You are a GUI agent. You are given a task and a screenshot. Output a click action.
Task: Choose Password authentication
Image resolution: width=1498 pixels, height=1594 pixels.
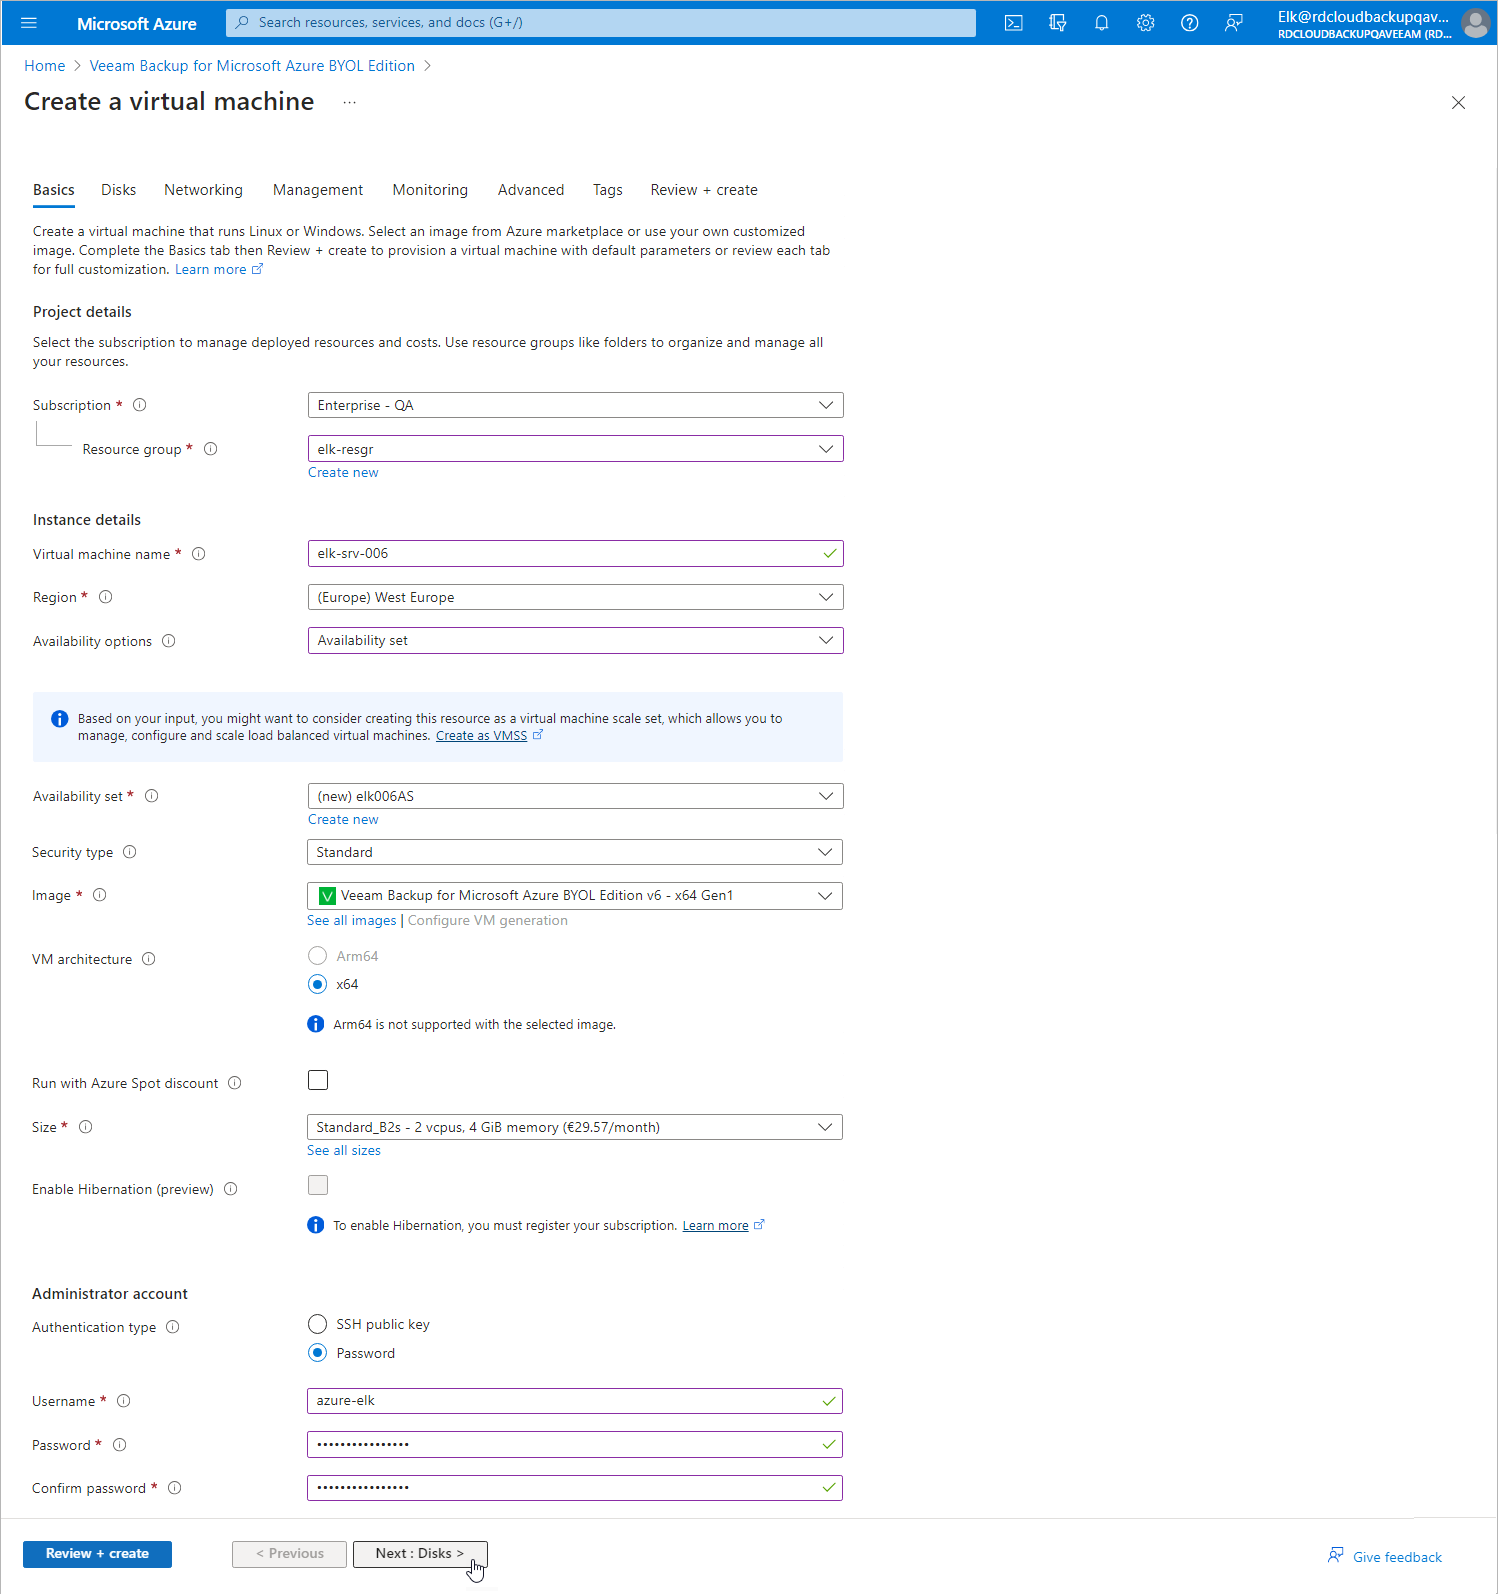tap(317, 1353)
